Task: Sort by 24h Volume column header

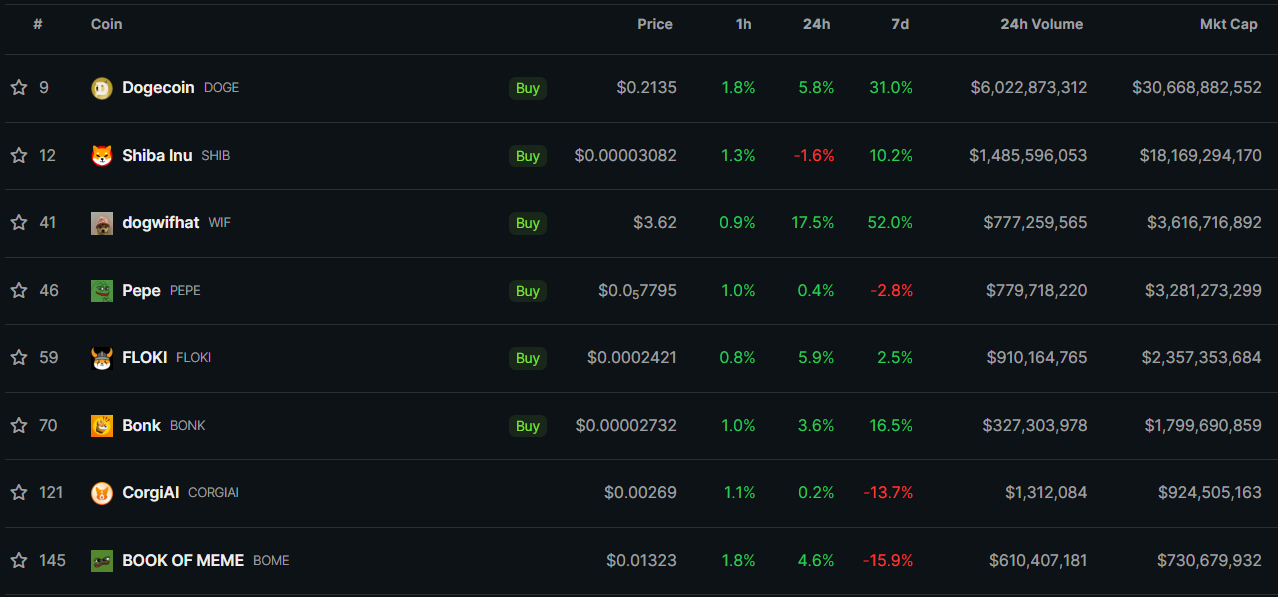Action: click(1041, 24)
